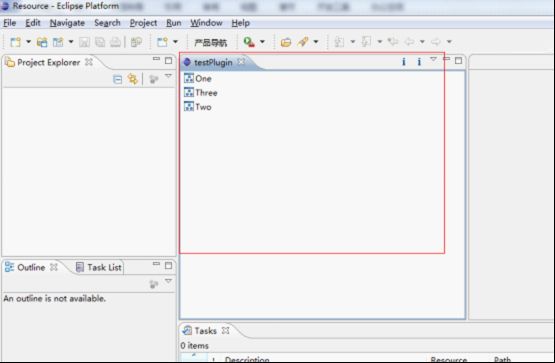Click the 0 items label in Tasks

[194, 346]
